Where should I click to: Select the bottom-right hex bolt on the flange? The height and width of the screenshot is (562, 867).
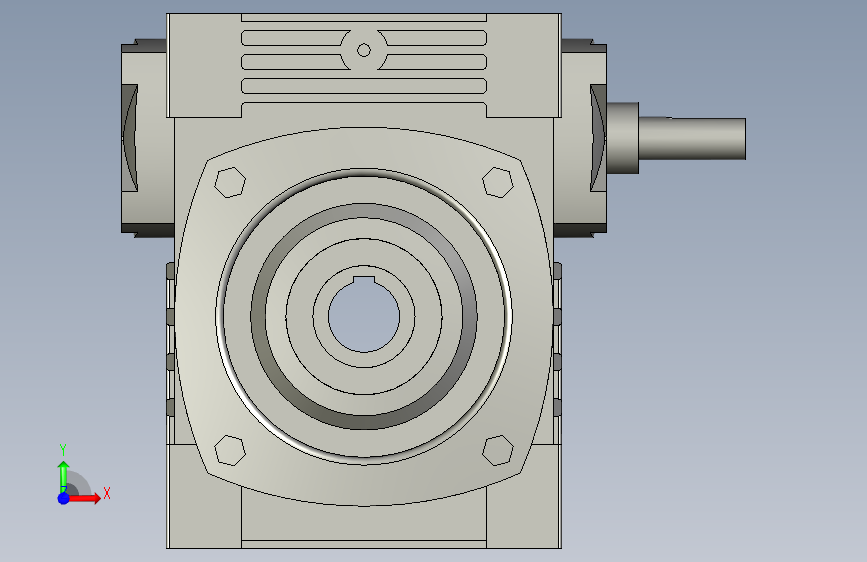(498, 450)
